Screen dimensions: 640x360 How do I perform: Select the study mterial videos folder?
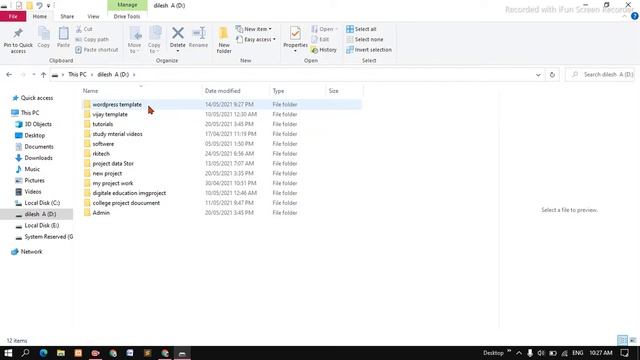(x=117, y=134)
